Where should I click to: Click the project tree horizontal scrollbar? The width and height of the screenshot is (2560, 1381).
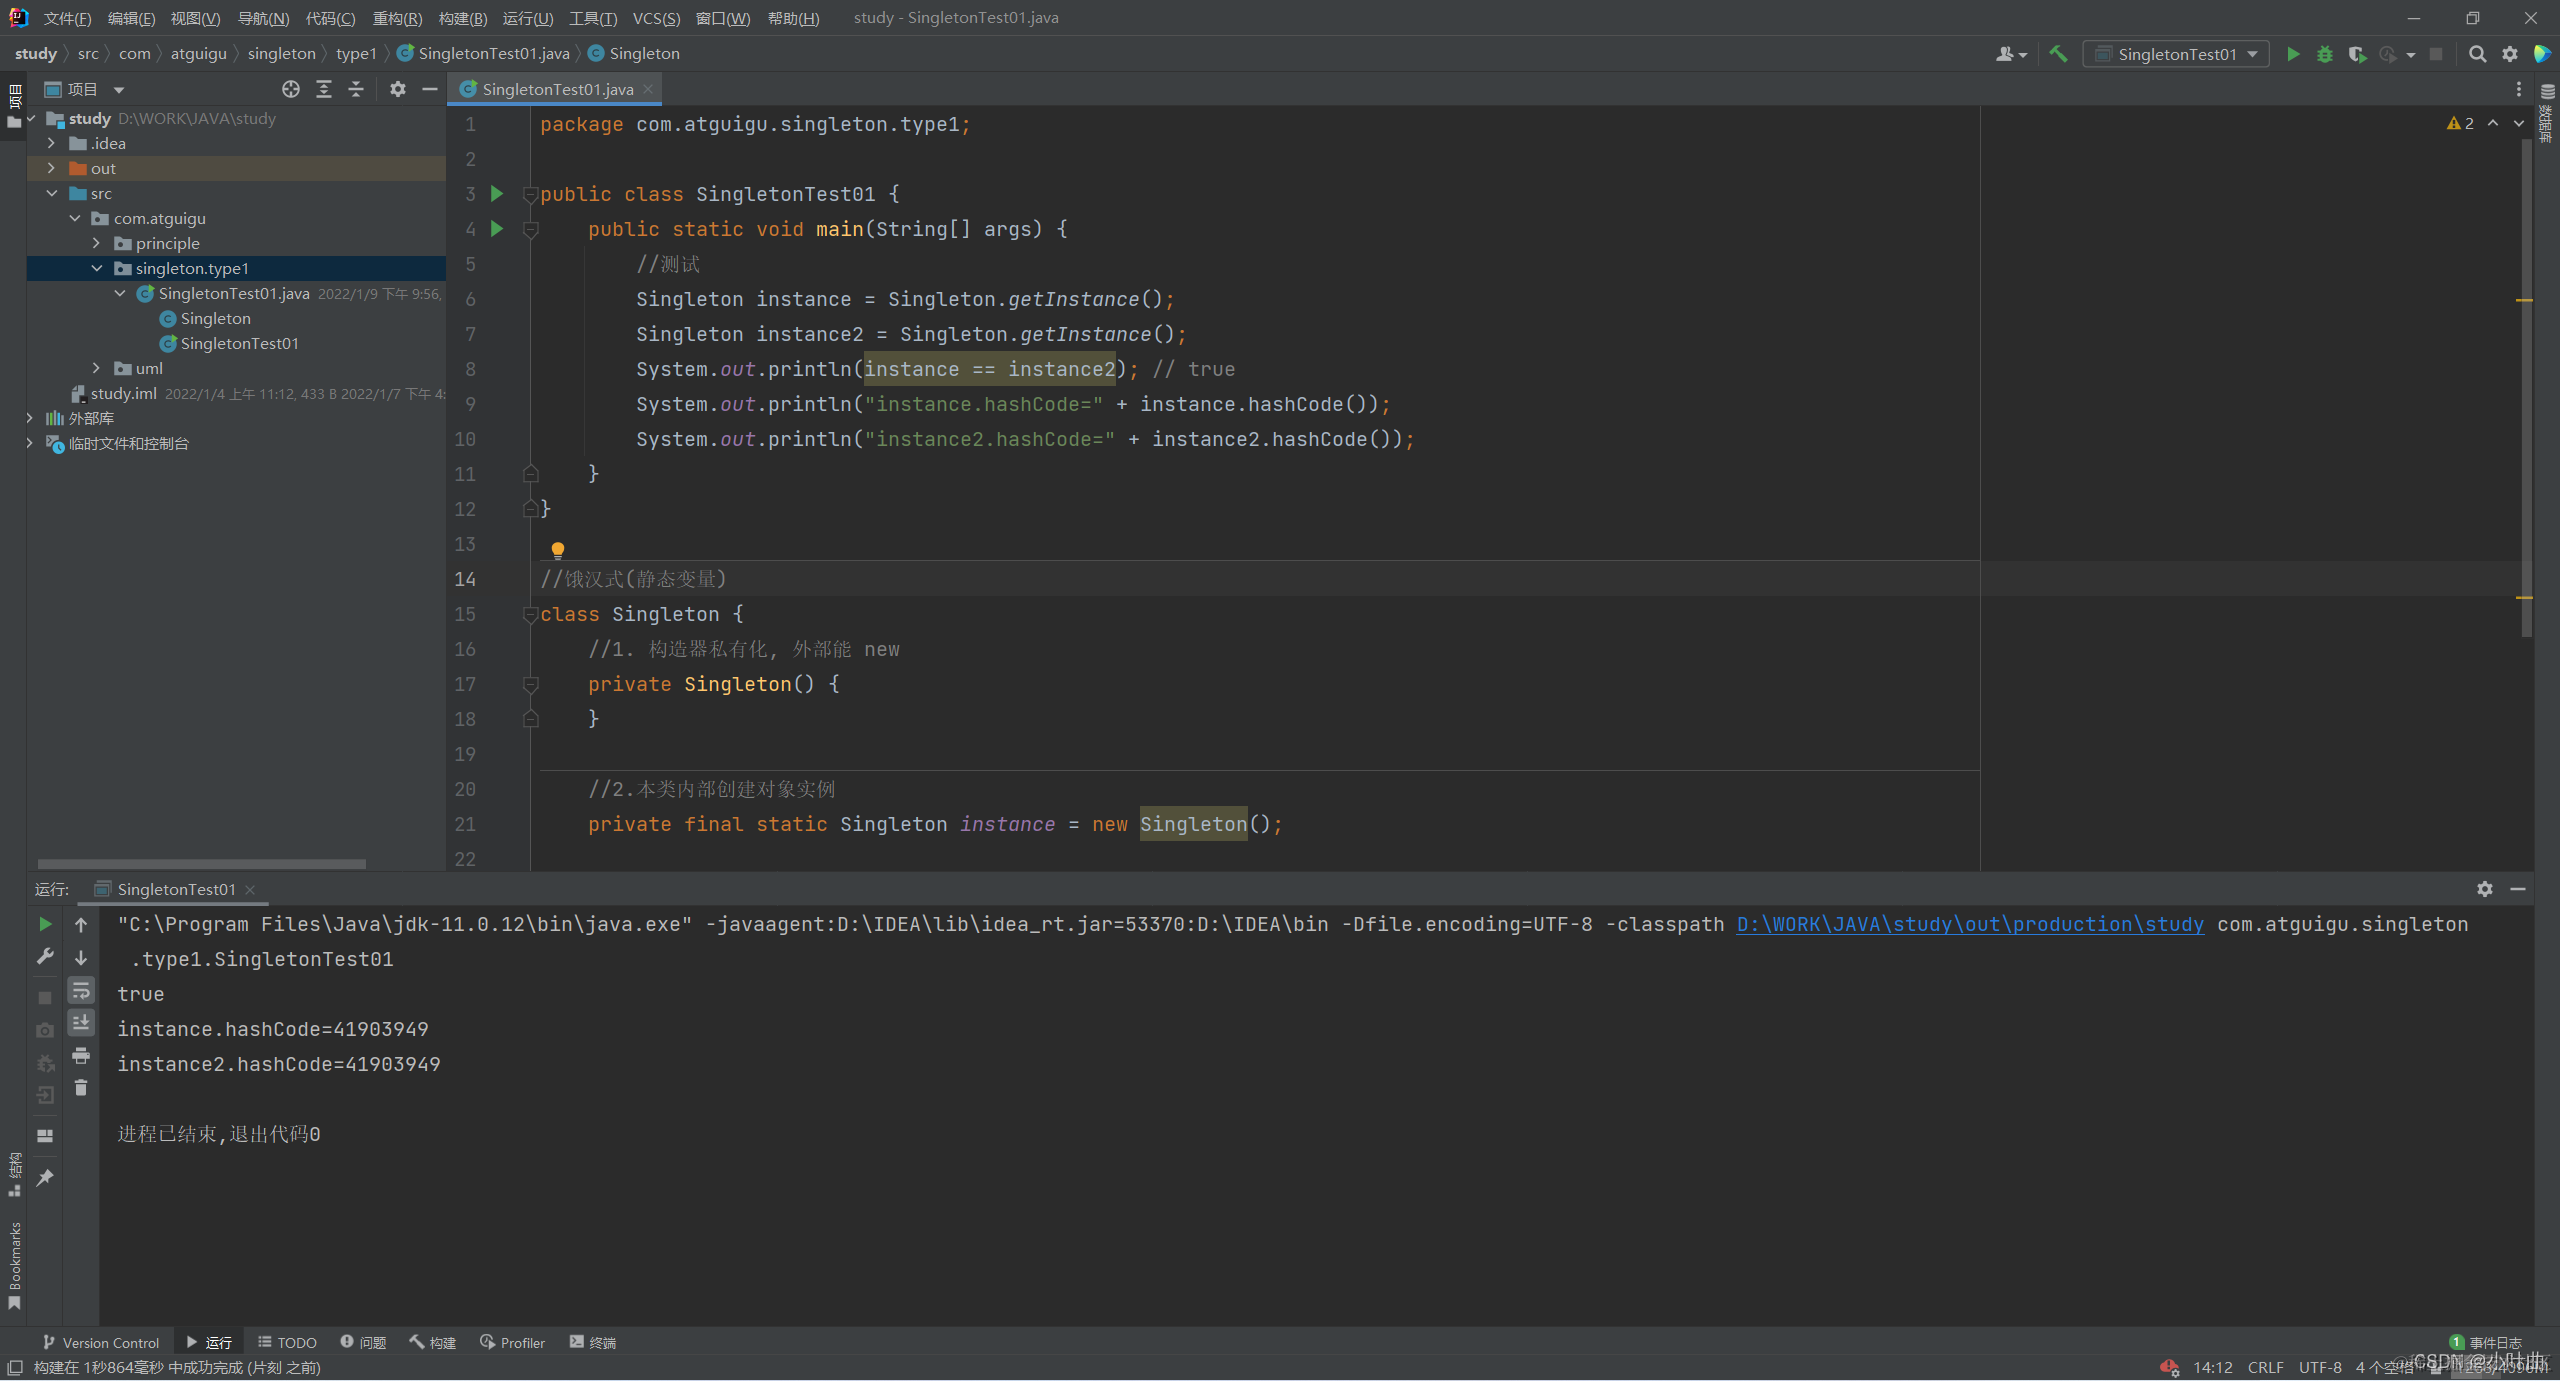click(x=201, y=864)
